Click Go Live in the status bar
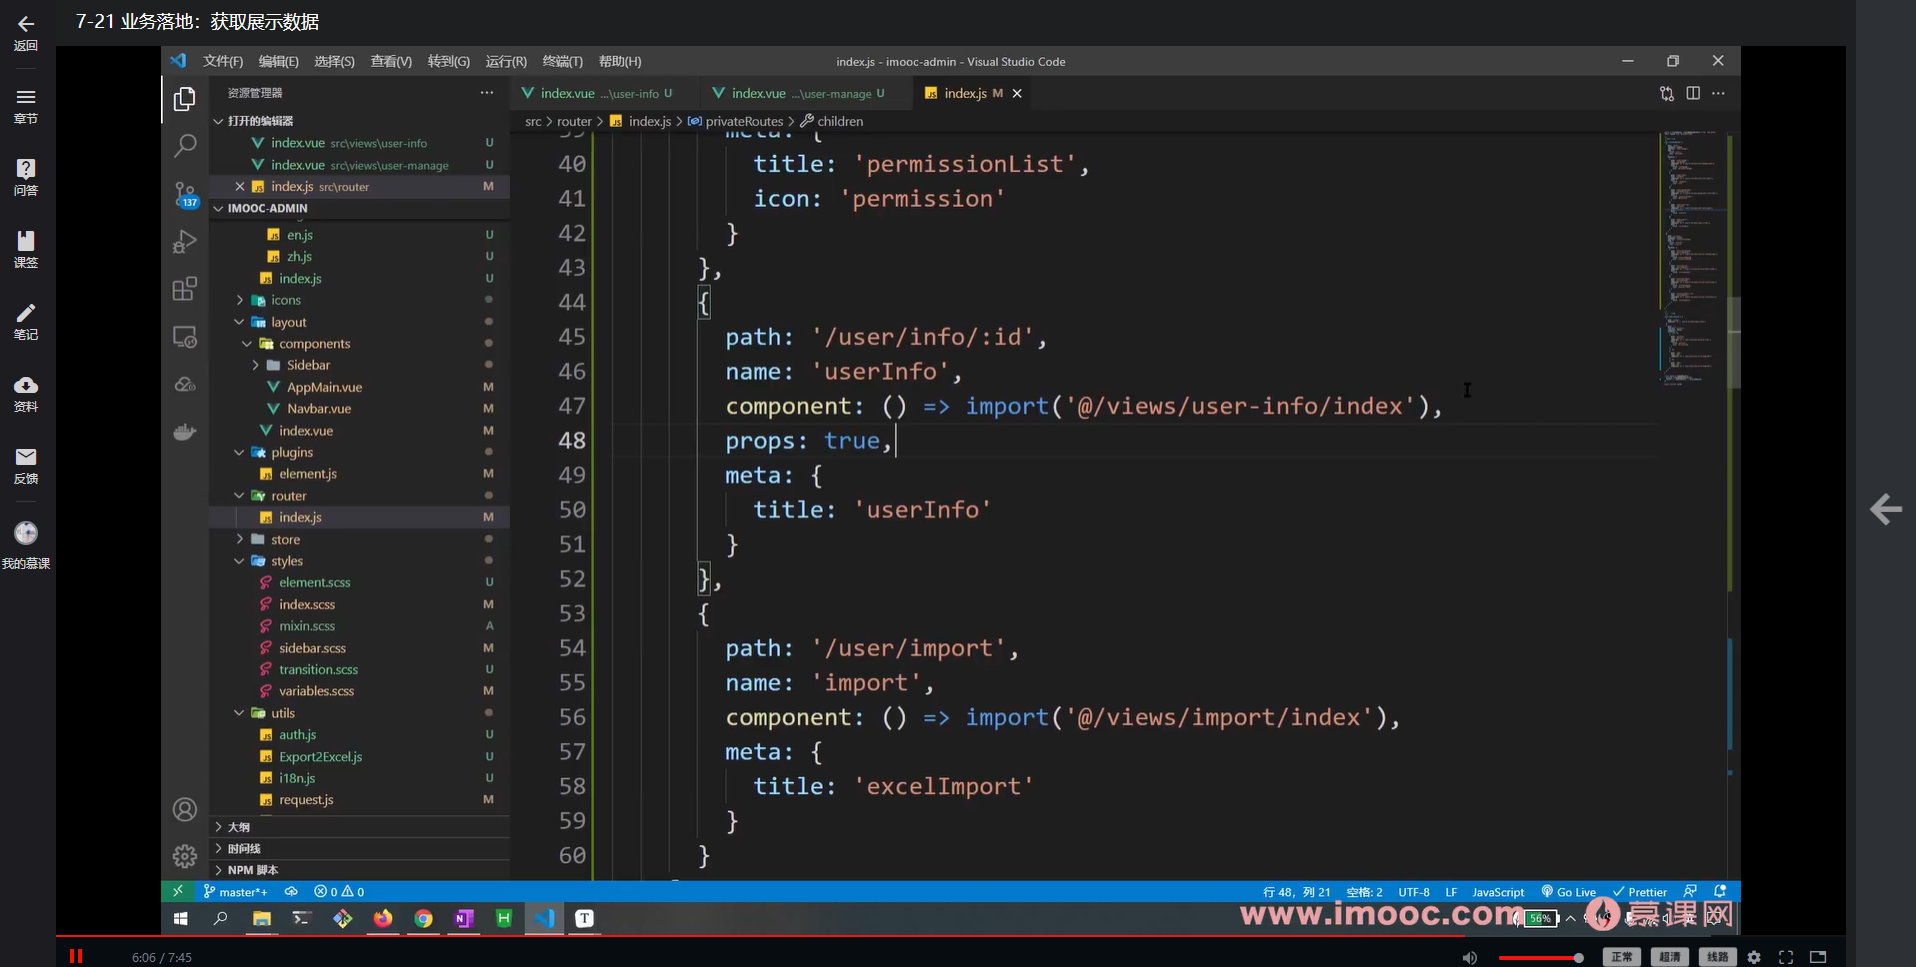The image size is (1916, 967). (x=1569, y=892)
